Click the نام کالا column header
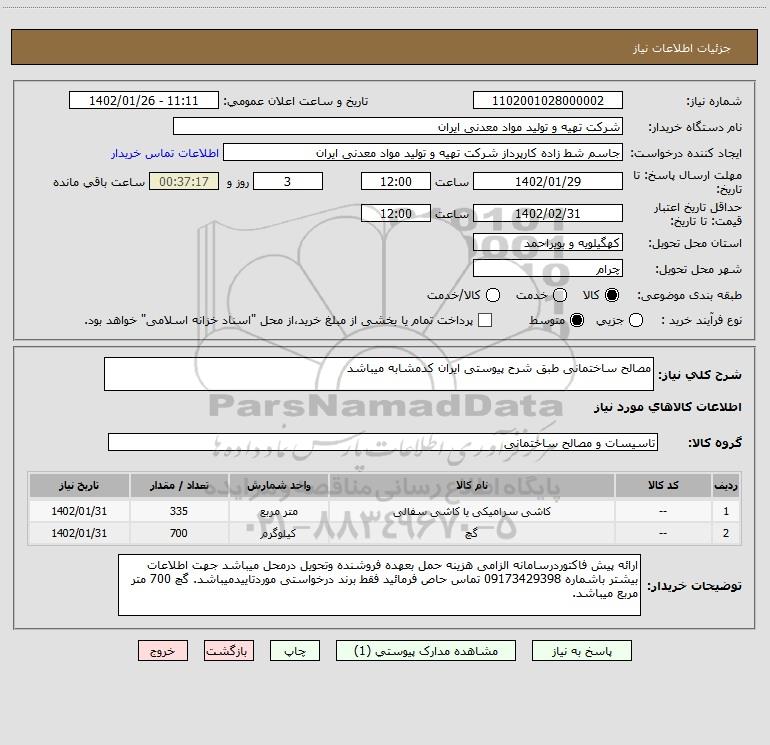Image resolution: width=770 pixels, height=745 pixels. (x=471, y=485)
